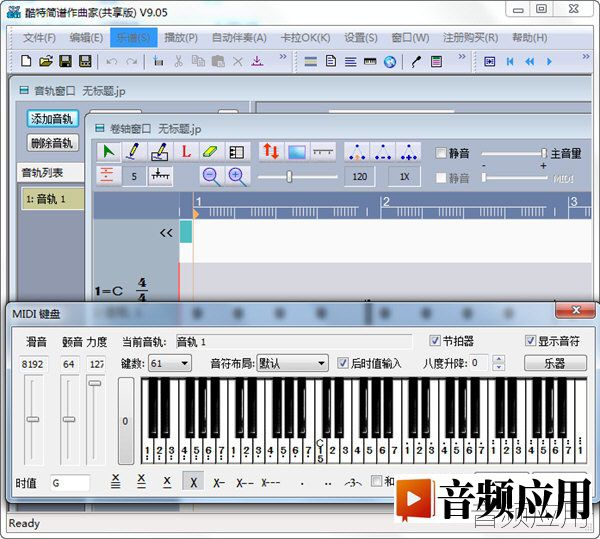Image resolution: width=600 pixels, height=539 pixels.
Task: Select the red L tool
Action: [186, 152]
